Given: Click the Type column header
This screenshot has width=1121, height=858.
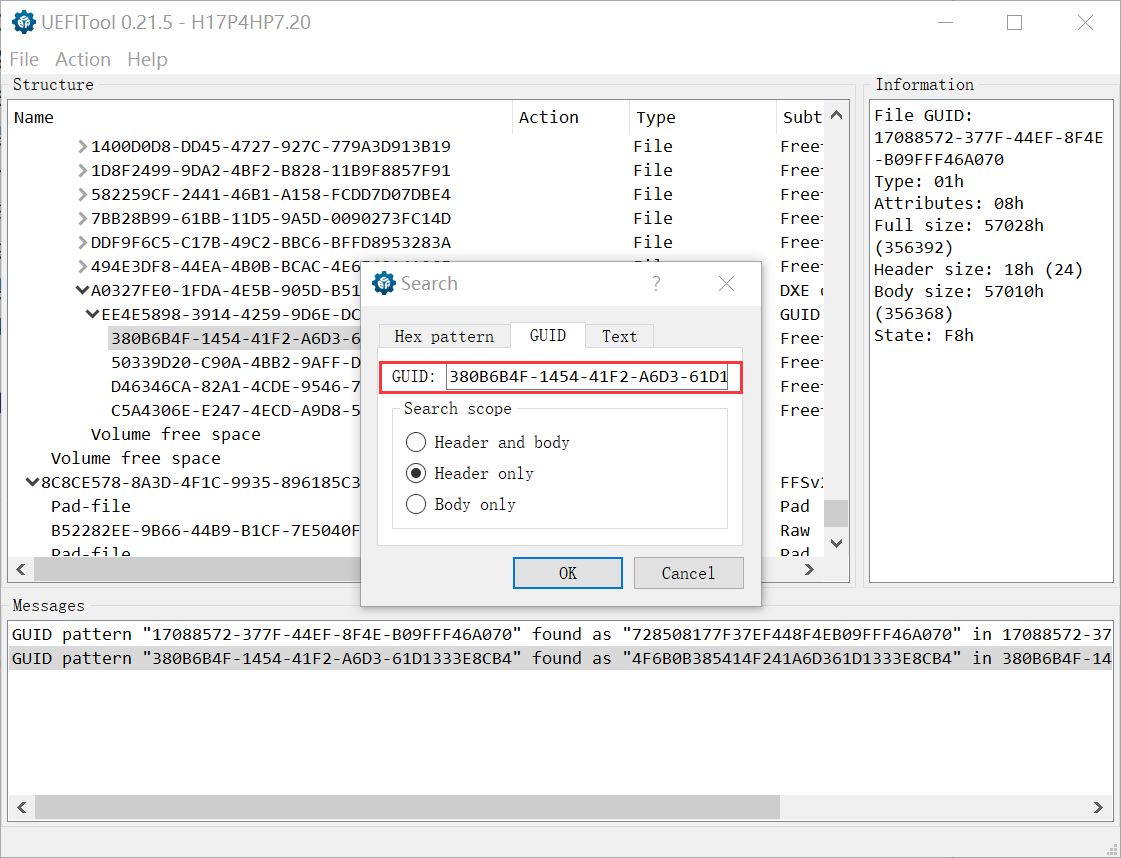Looking at the screenshot, I should click(703, 117).
